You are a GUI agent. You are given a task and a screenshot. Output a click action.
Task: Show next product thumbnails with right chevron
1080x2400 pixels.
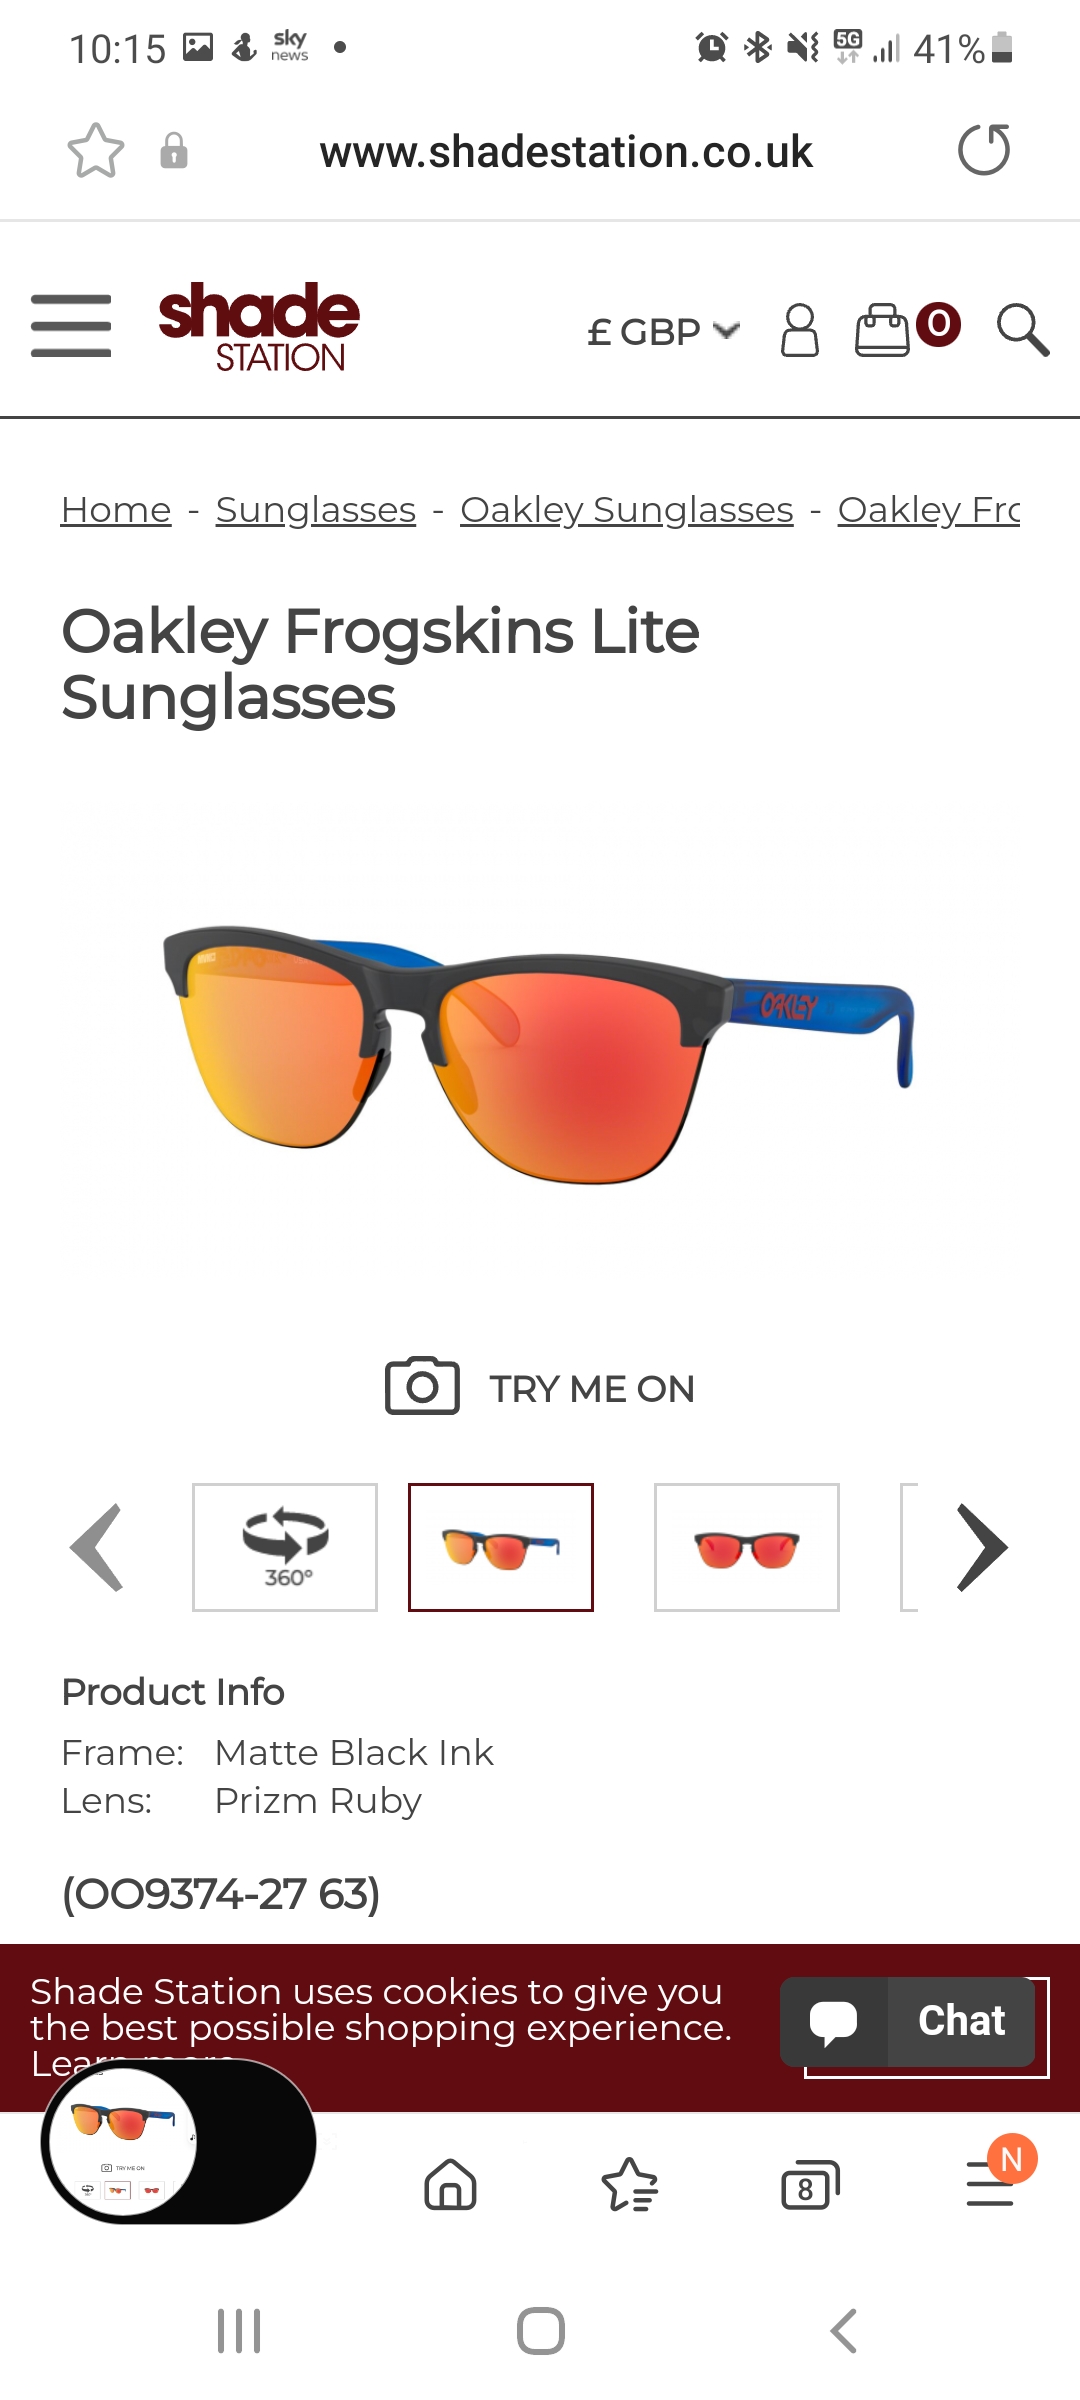tap(982, 1547)
